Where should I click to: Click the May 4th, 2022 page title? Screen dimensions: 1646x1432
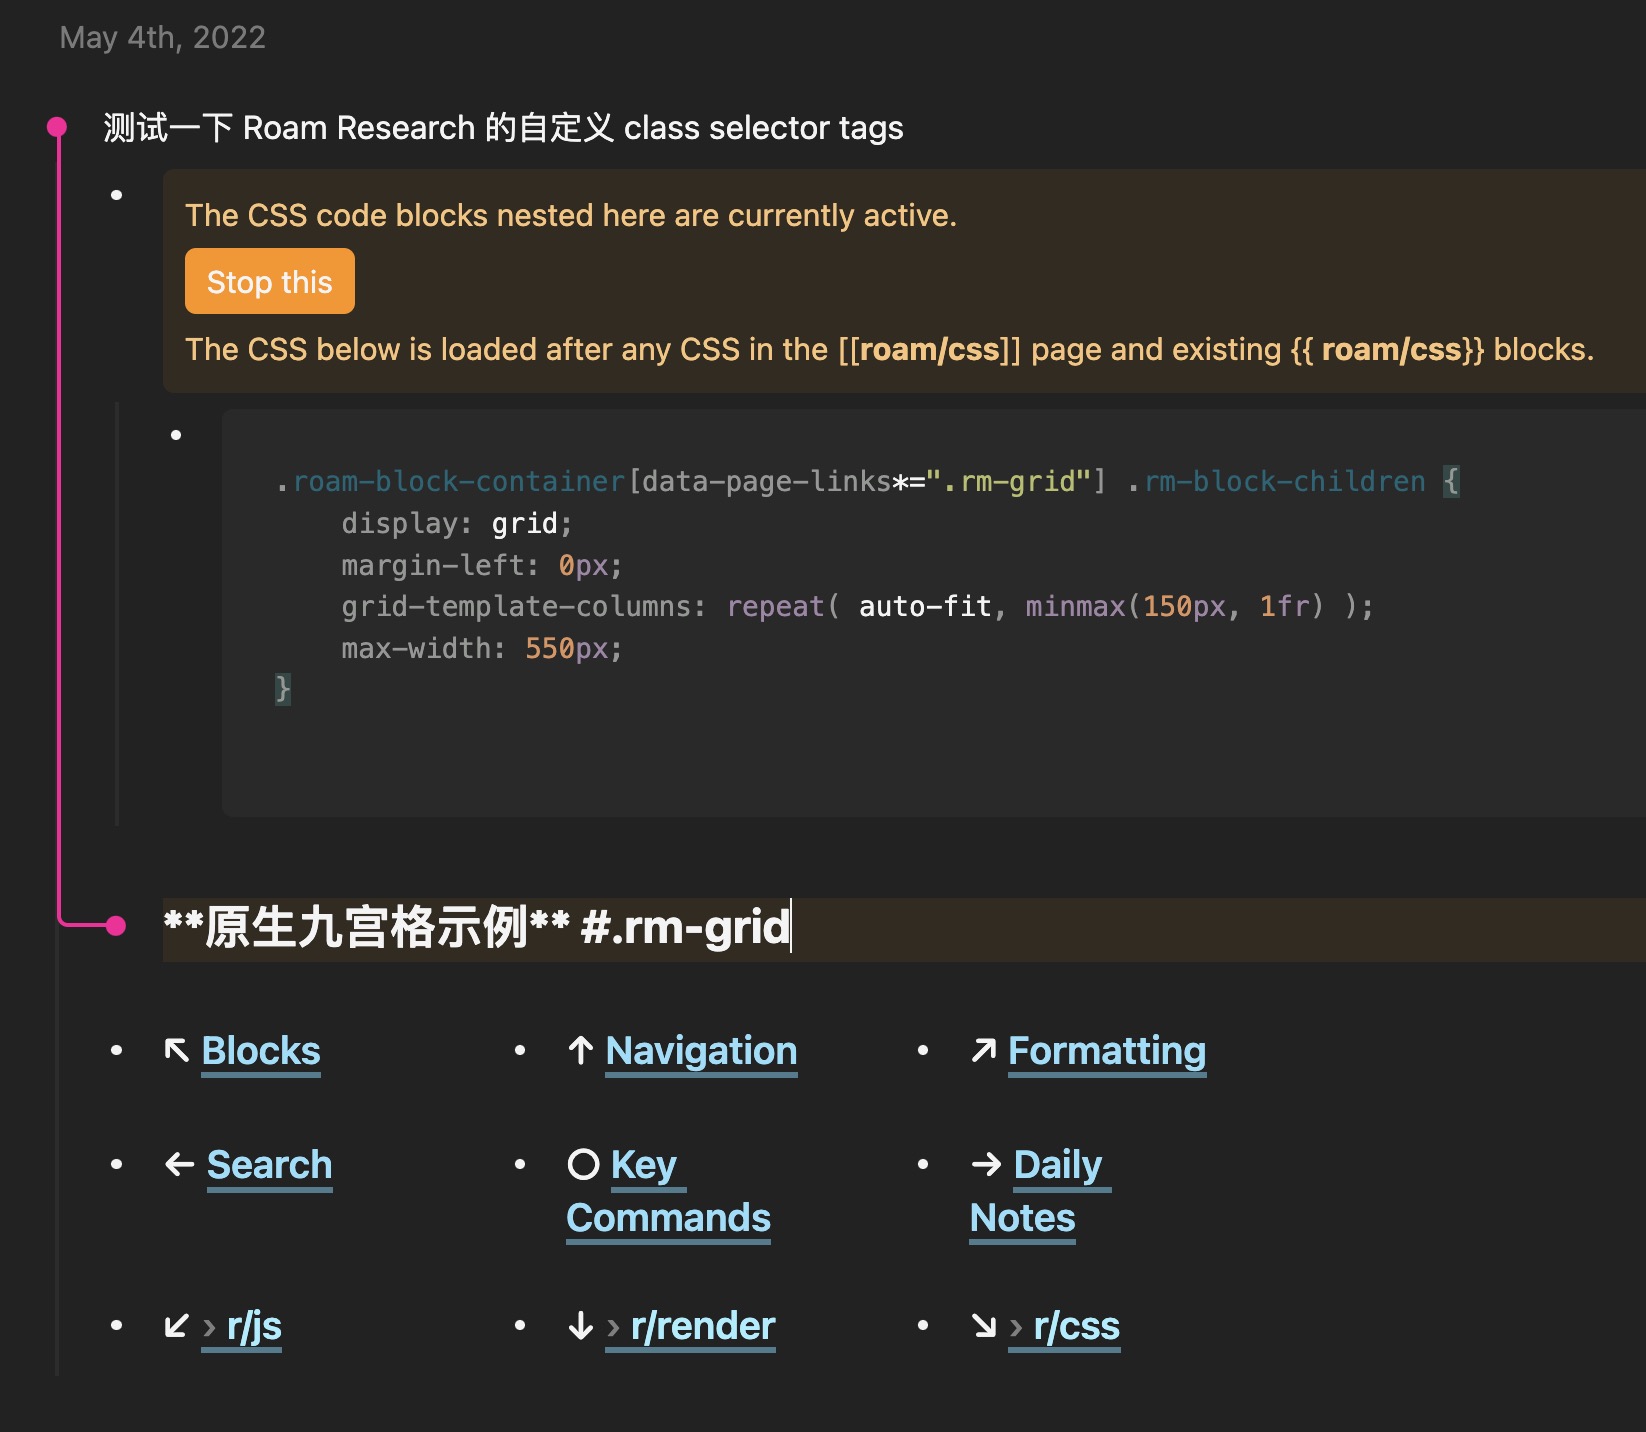(163, 37)
